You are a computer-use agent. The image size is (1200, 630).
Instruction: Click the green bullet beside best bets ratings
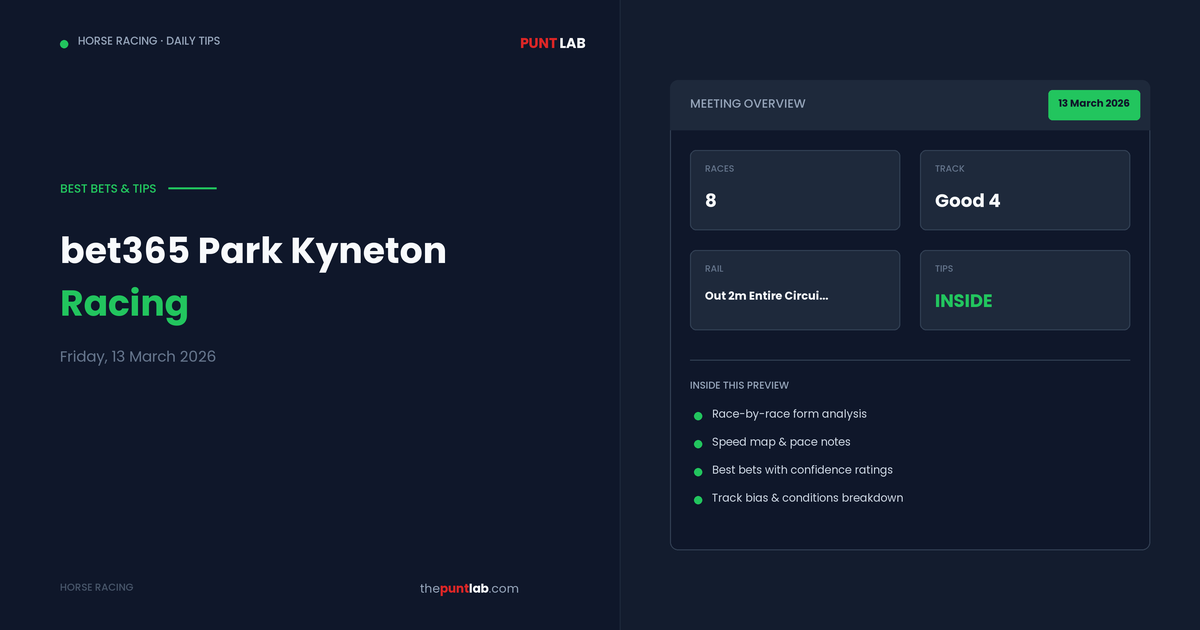697,470
